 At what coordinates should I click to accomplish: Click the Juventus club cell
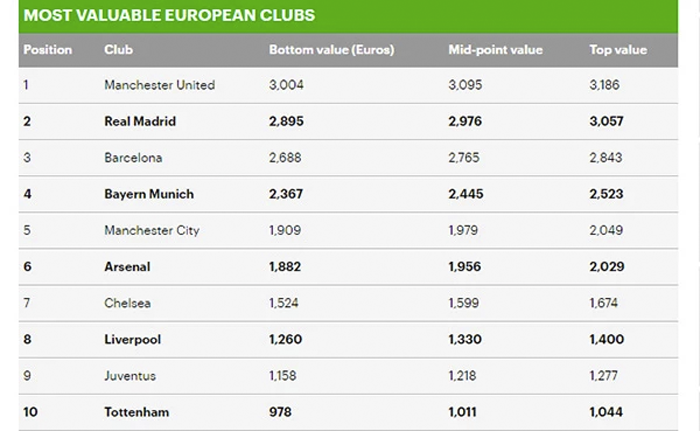point(130,376)
